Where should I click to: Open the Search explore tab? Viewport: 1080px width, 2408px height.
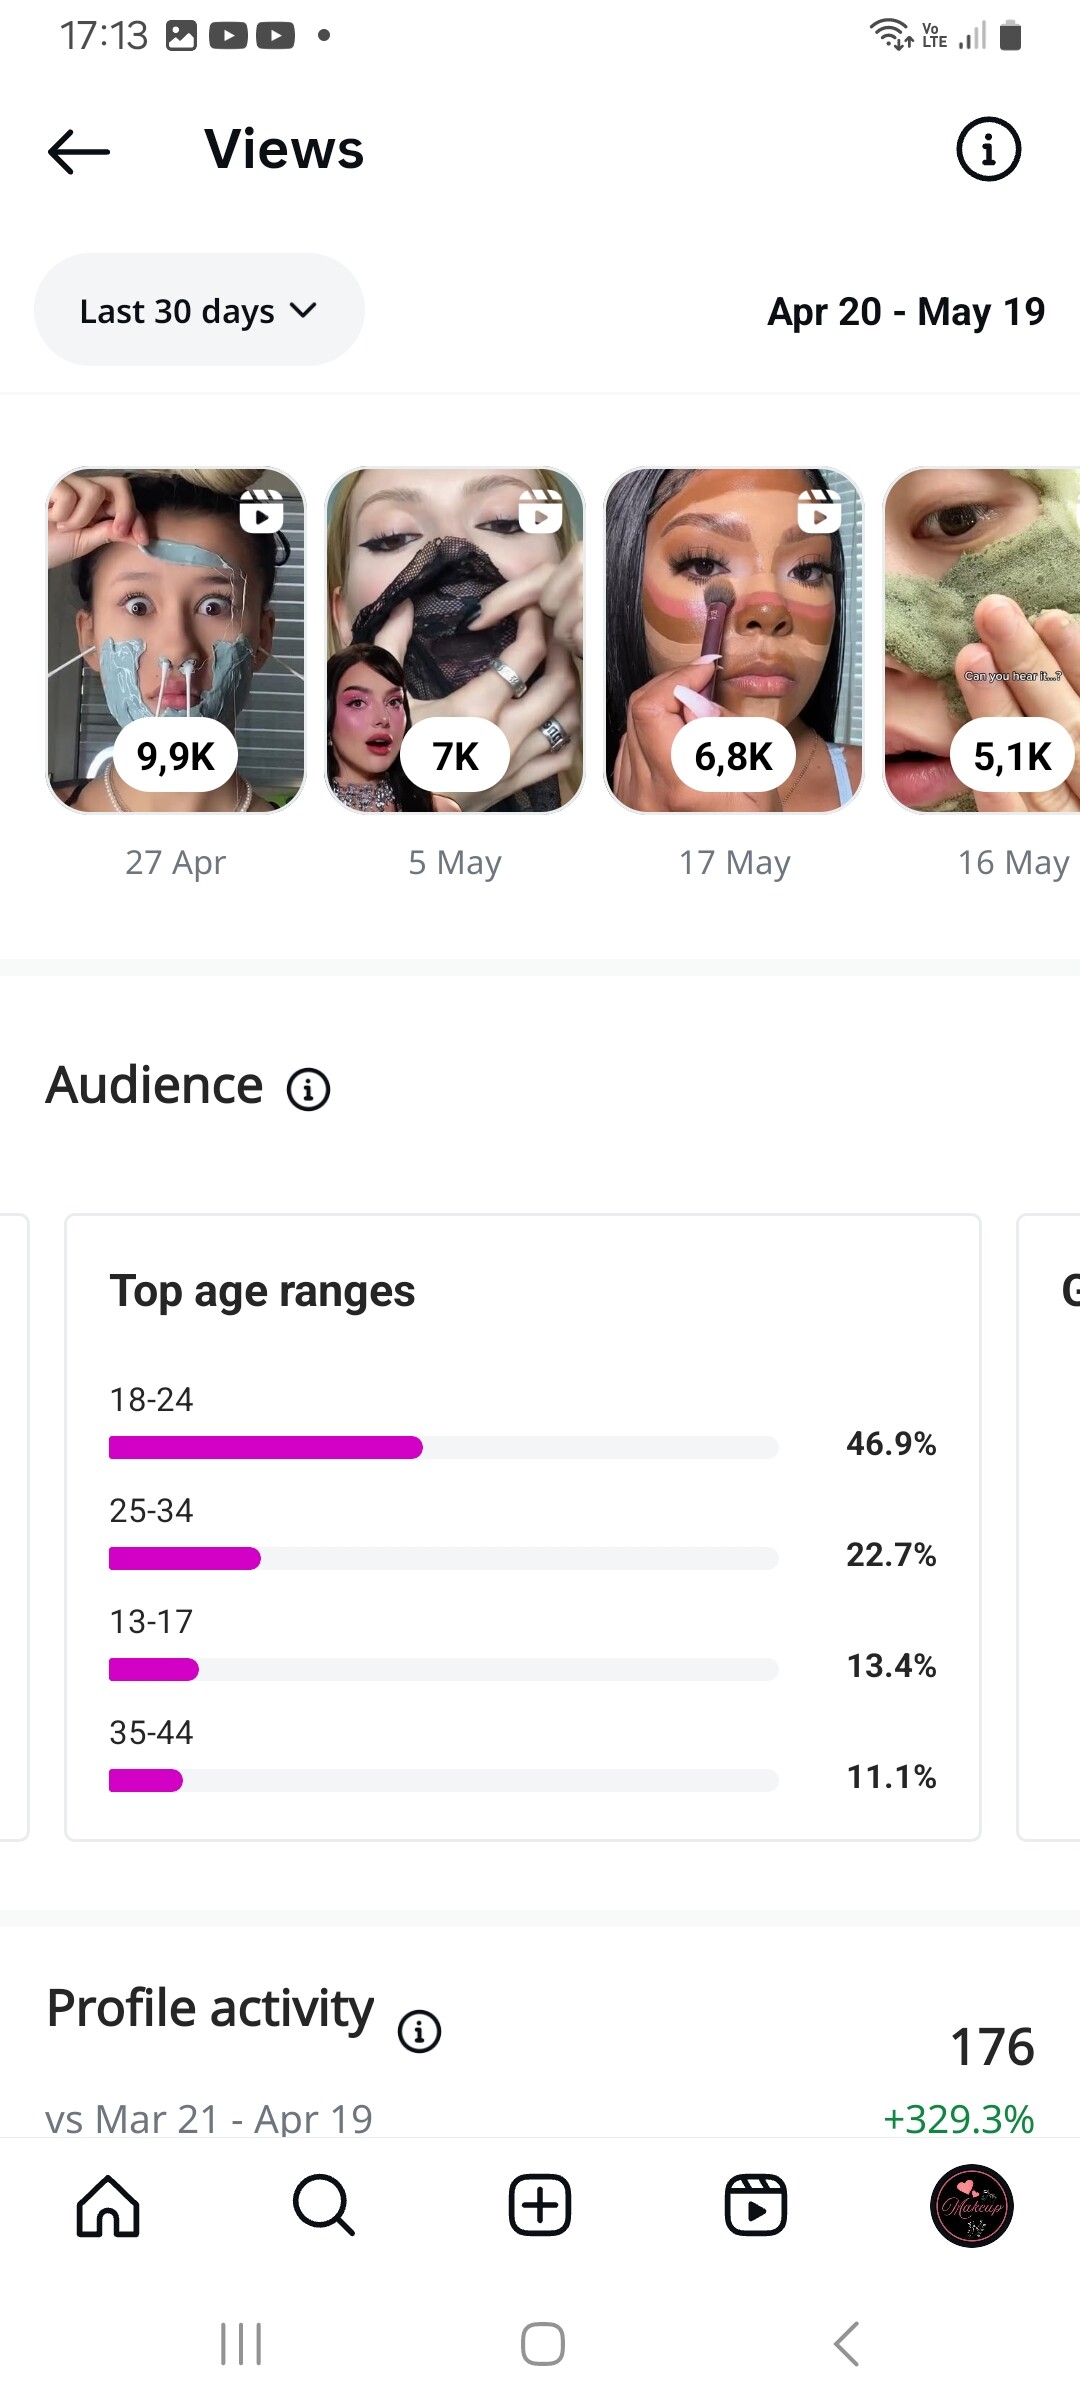(x=324, y=2205)
